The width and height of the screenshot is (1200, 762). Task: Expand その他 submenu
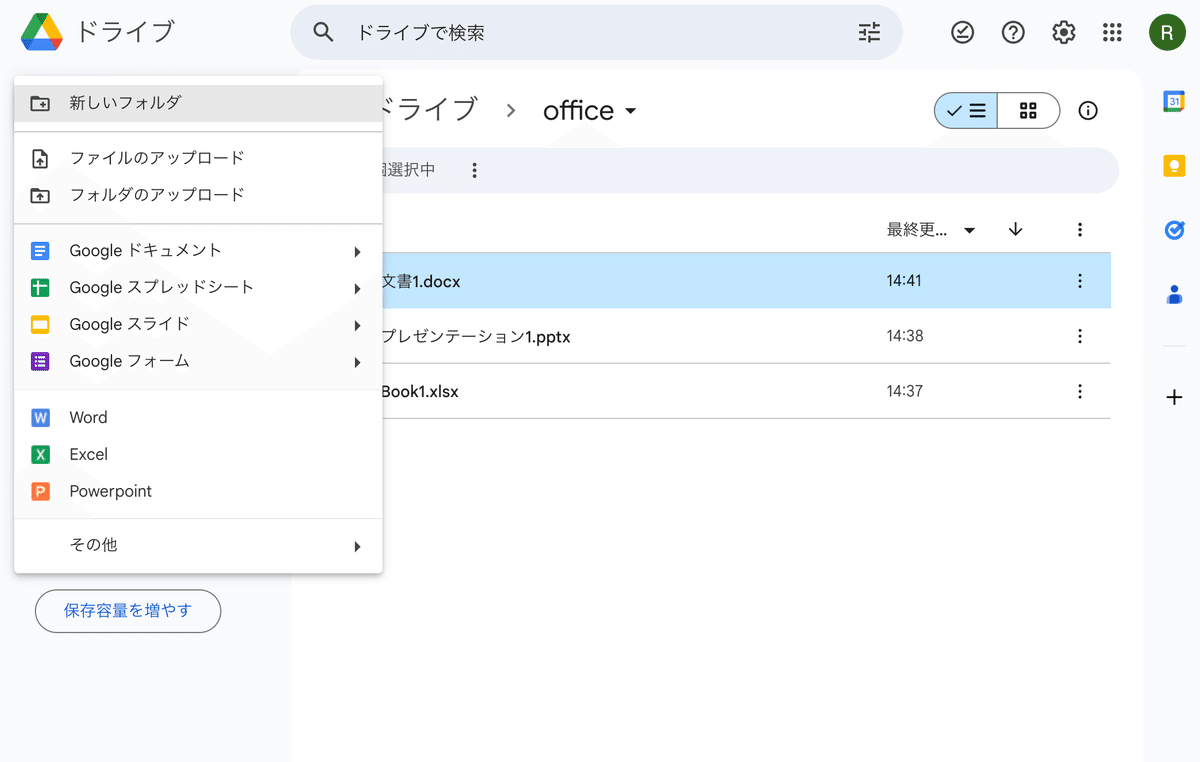pos(198,545)
